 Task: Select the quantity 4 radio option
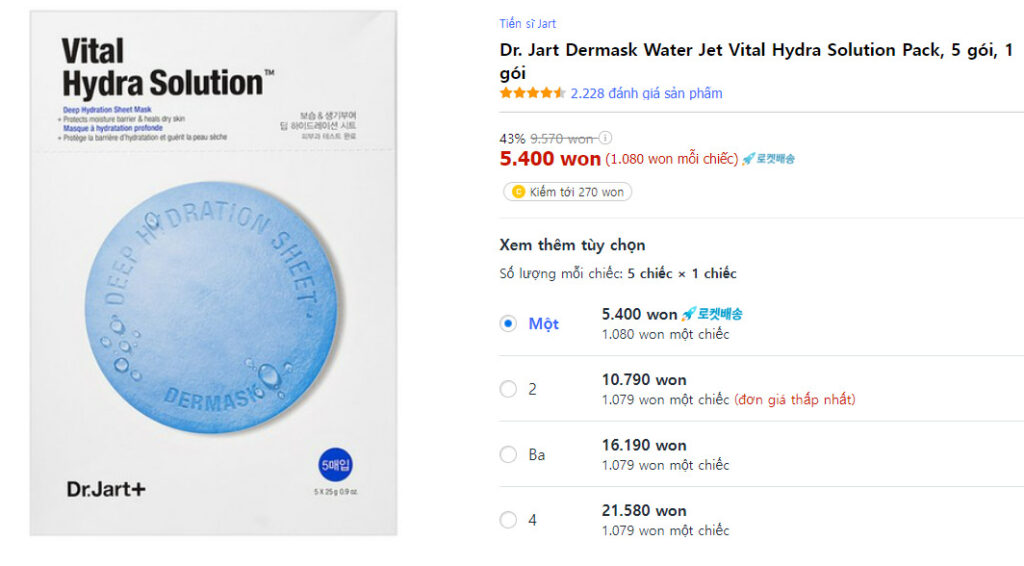click(x=508, y=520)
